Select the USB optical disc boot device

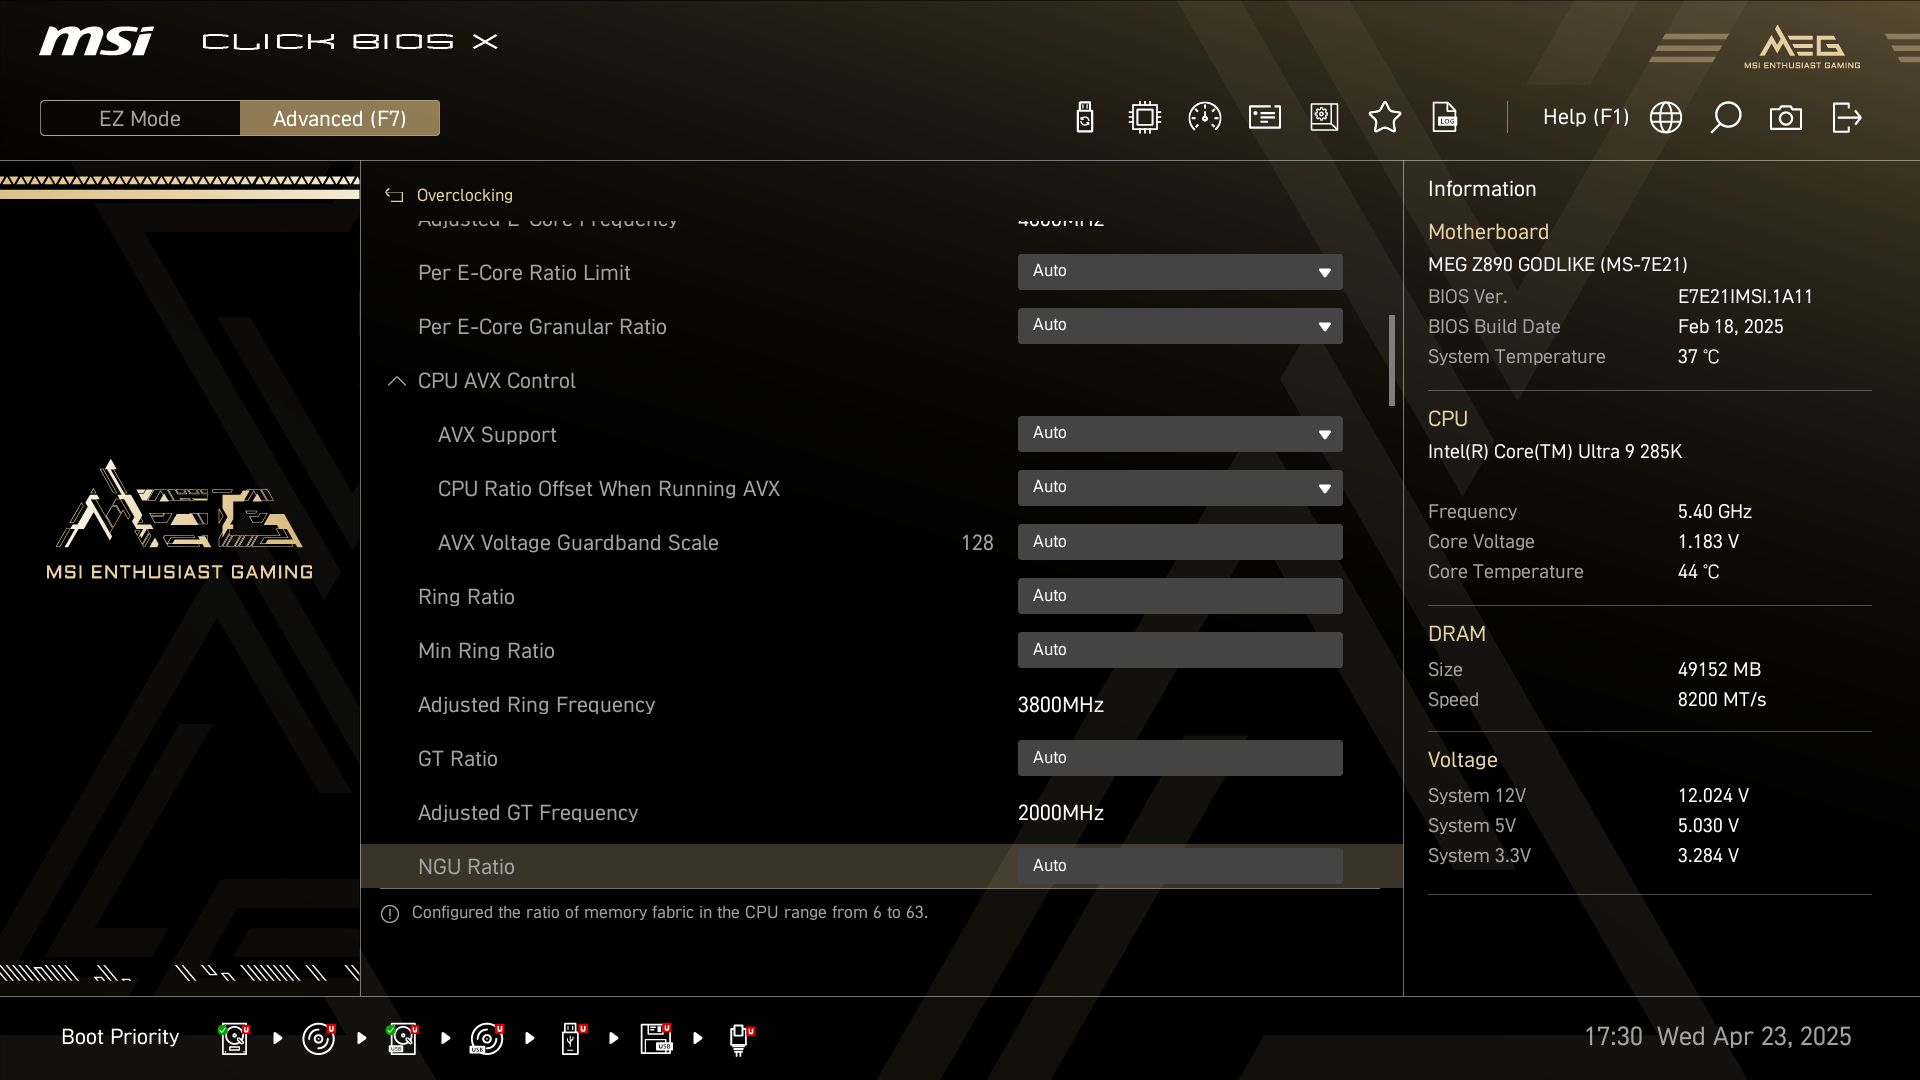pyautogui.click(x=486, y=1039)
